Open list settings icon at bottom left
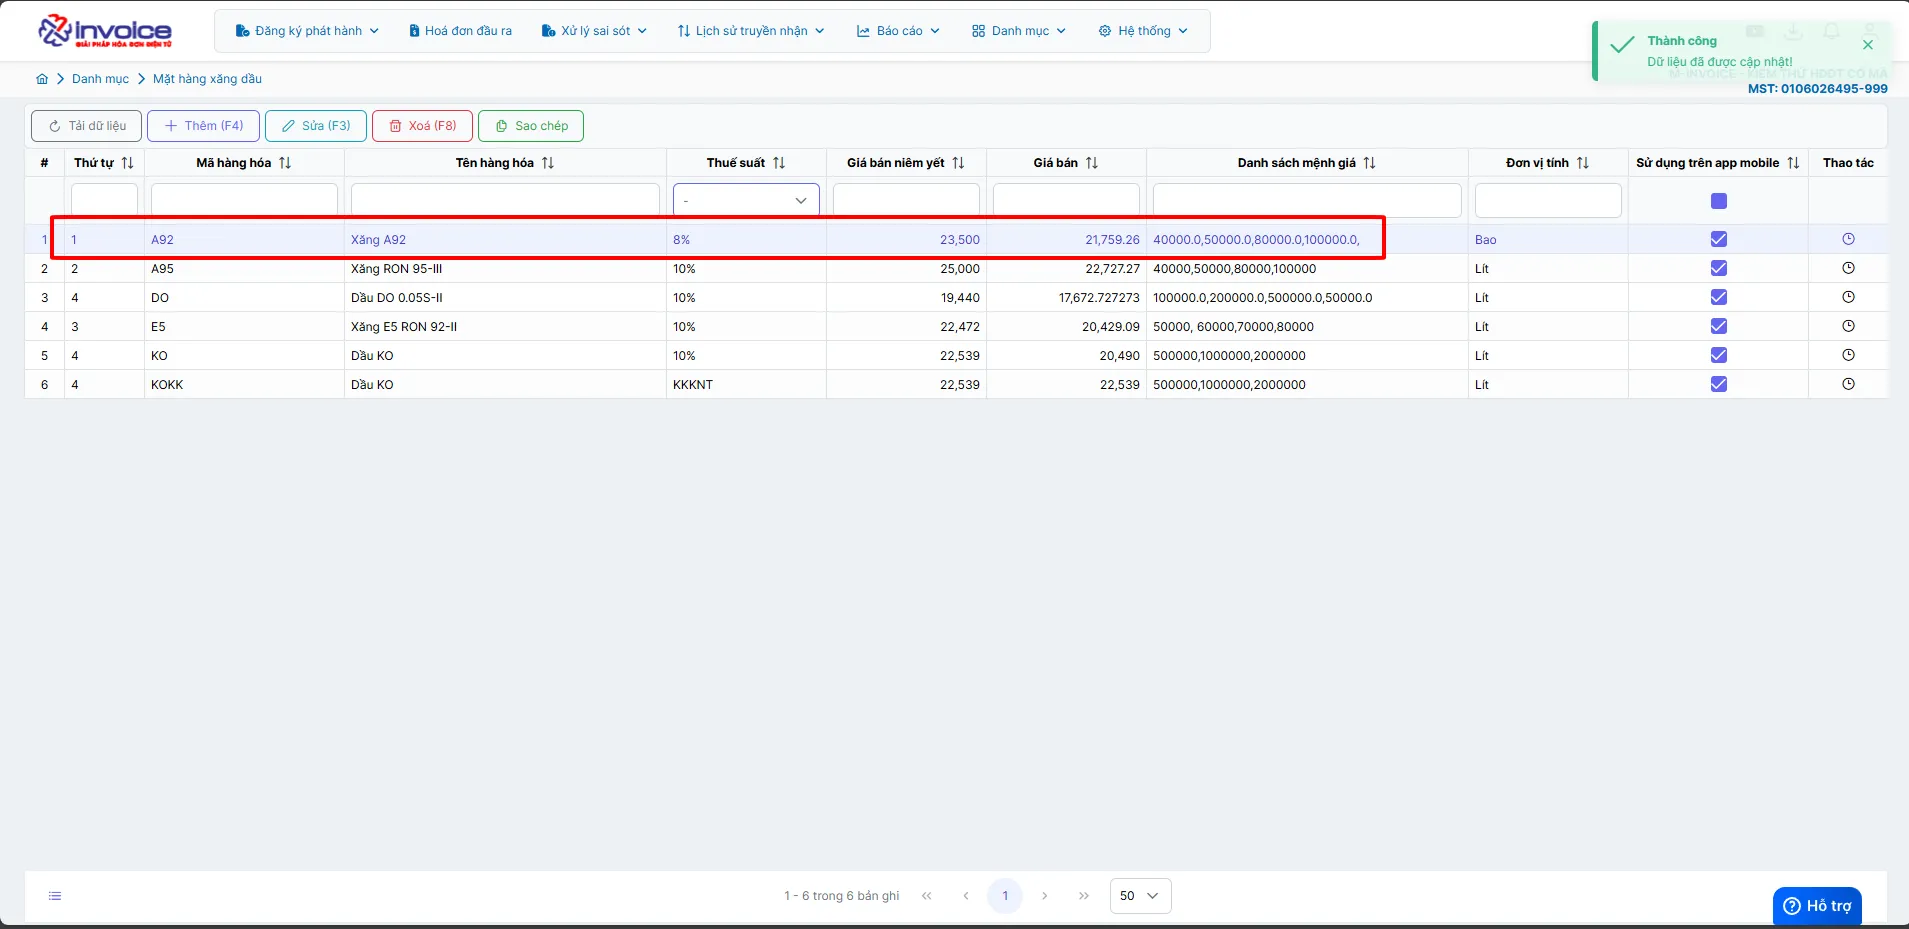 pyautogui.click(x=55, y=896)
